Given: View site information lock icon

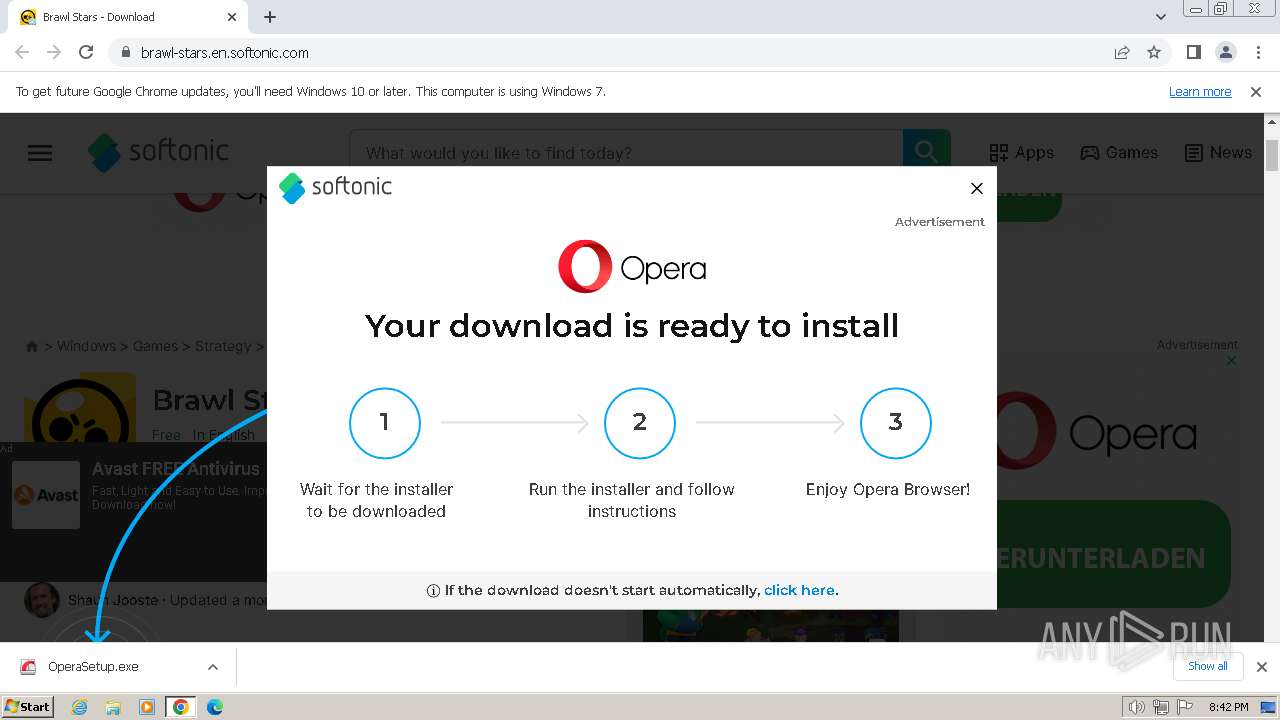Looking at the screenshot, I should [x=125, y=53].
